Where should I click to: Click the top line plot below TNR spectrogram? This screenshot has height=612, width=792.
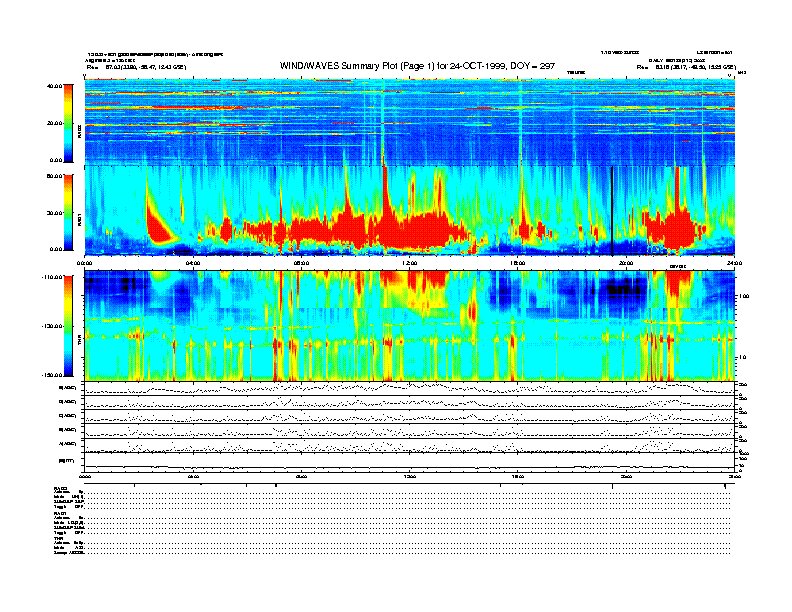tap(410, 388)
